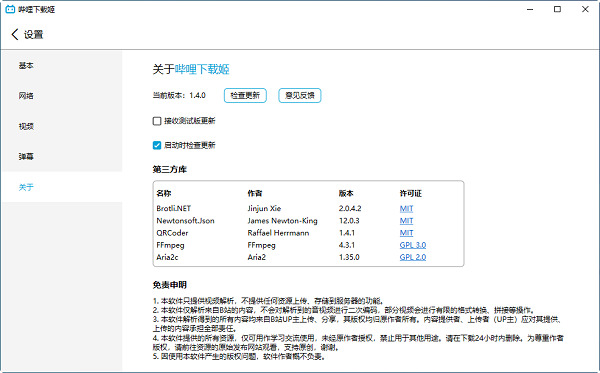Click version 12.0.3 cell
Image resolution: width=600 pixels, height=373 pixels.
point(349,221)
